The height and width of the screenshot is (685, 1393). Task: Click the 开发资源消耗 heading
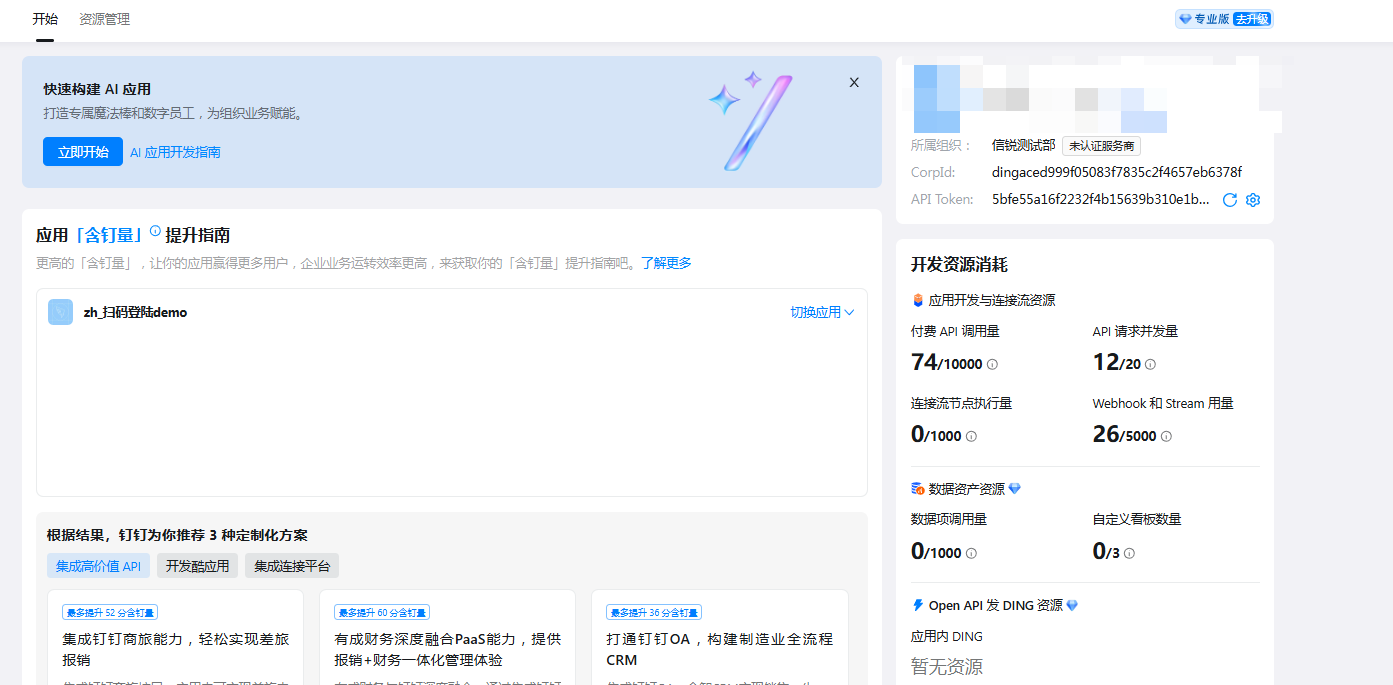click(959, 264)
